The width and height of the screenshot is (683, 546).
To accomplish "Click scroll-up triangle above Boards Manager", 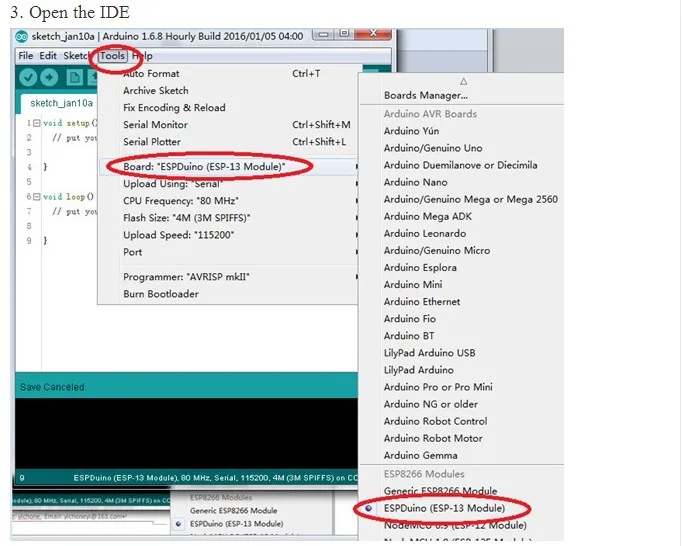I will pyautogui.click(x=463, y=81).
